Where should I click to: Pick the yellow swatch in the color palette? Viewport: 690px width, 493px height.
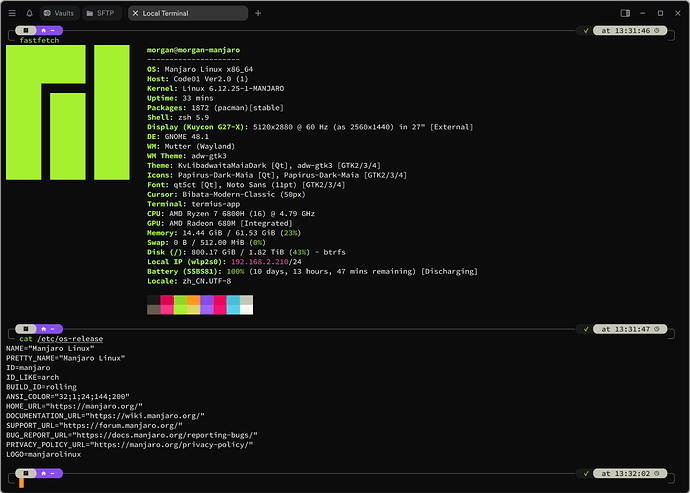(194, 309)
